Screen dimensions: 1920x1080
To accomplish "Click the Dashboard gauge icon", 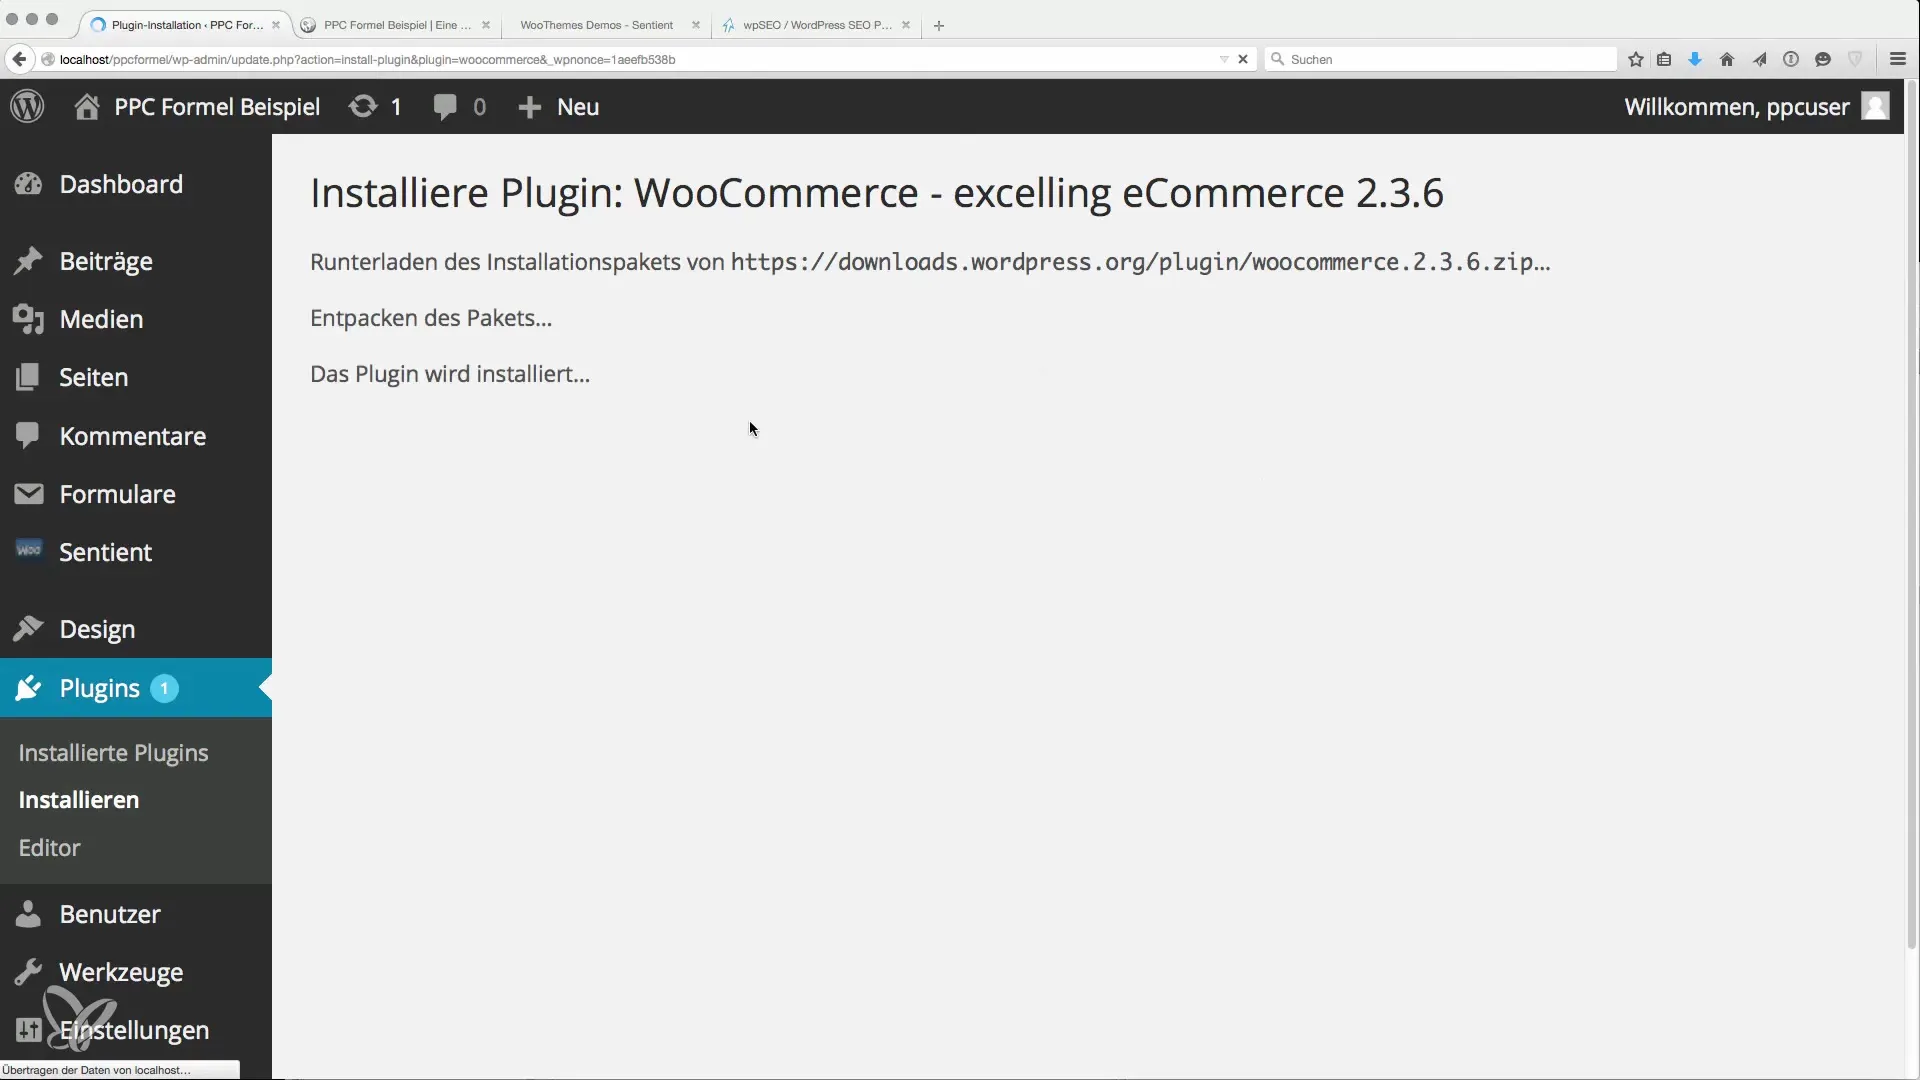I will pyautogui.click(x=28, y=184).
